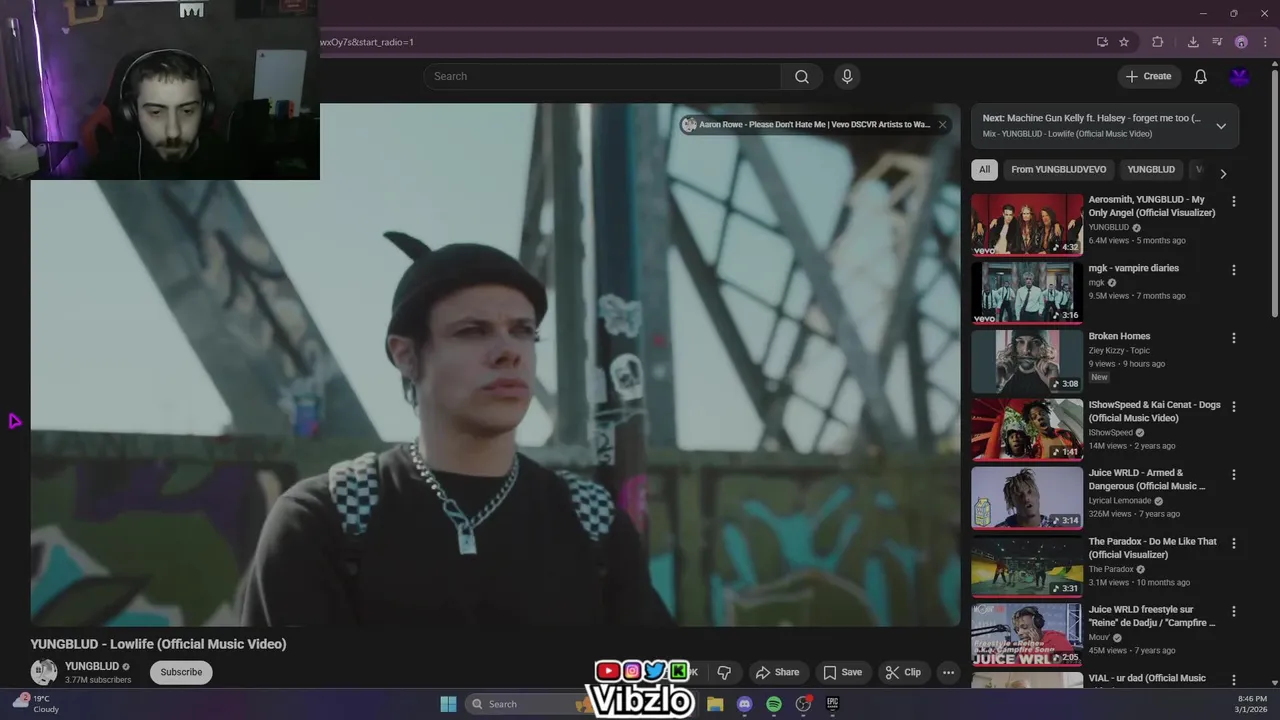The width and height of the screenshot is (1280, 720).
Task: Focus the YouTube search field
Action: pos(603,77)
